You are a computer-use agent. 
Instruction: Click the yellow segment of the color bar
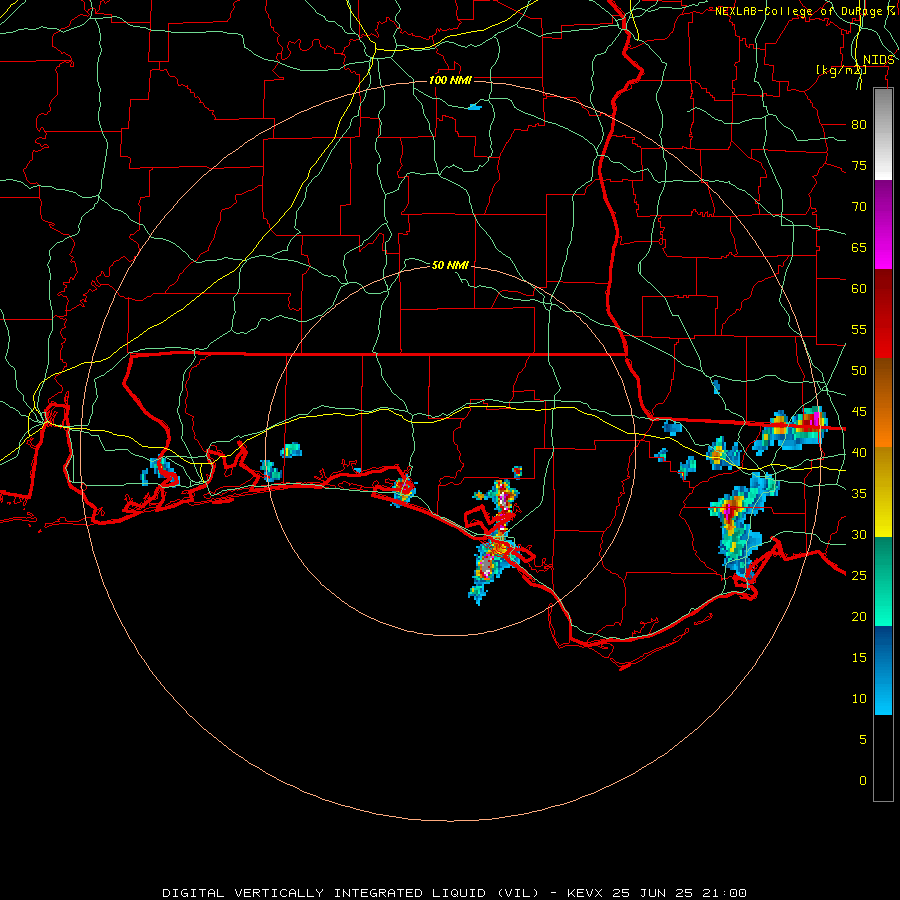tap(883, 492)
